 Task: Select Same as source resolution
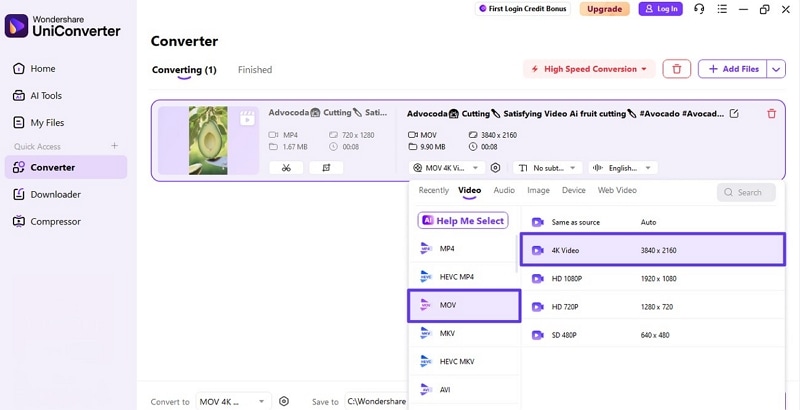(653, 222)
